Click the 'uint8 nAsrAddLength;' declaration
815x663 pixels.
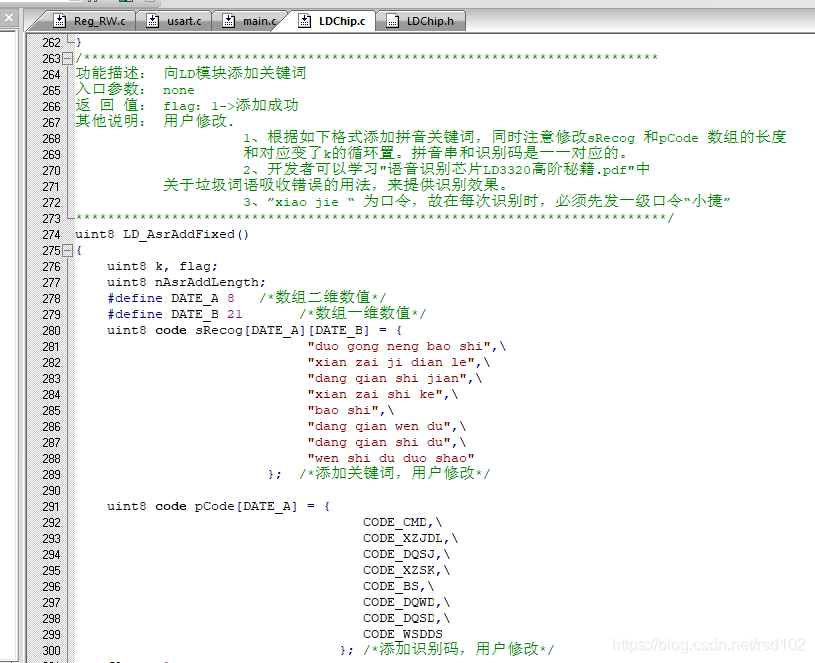186,283
